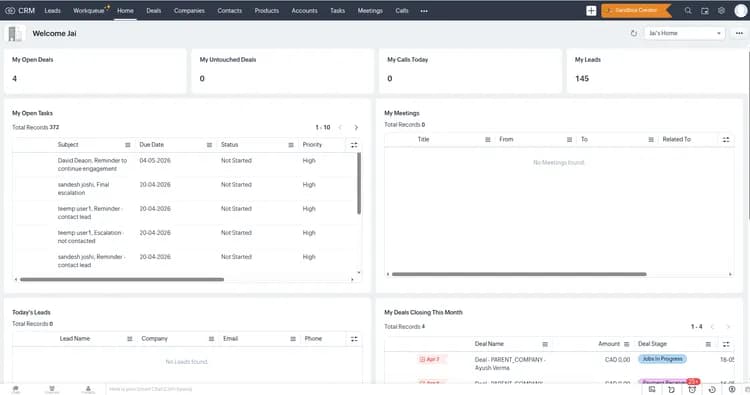The height and width of the screenshot is (395, 750).
Task: Go to next page of My Open Tasks
Action: tap(356, 128)
